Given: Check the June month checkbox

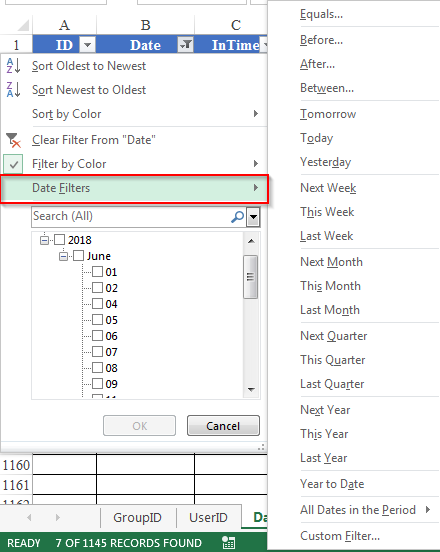Looking at the screenshot, I should tap(78, 256).
